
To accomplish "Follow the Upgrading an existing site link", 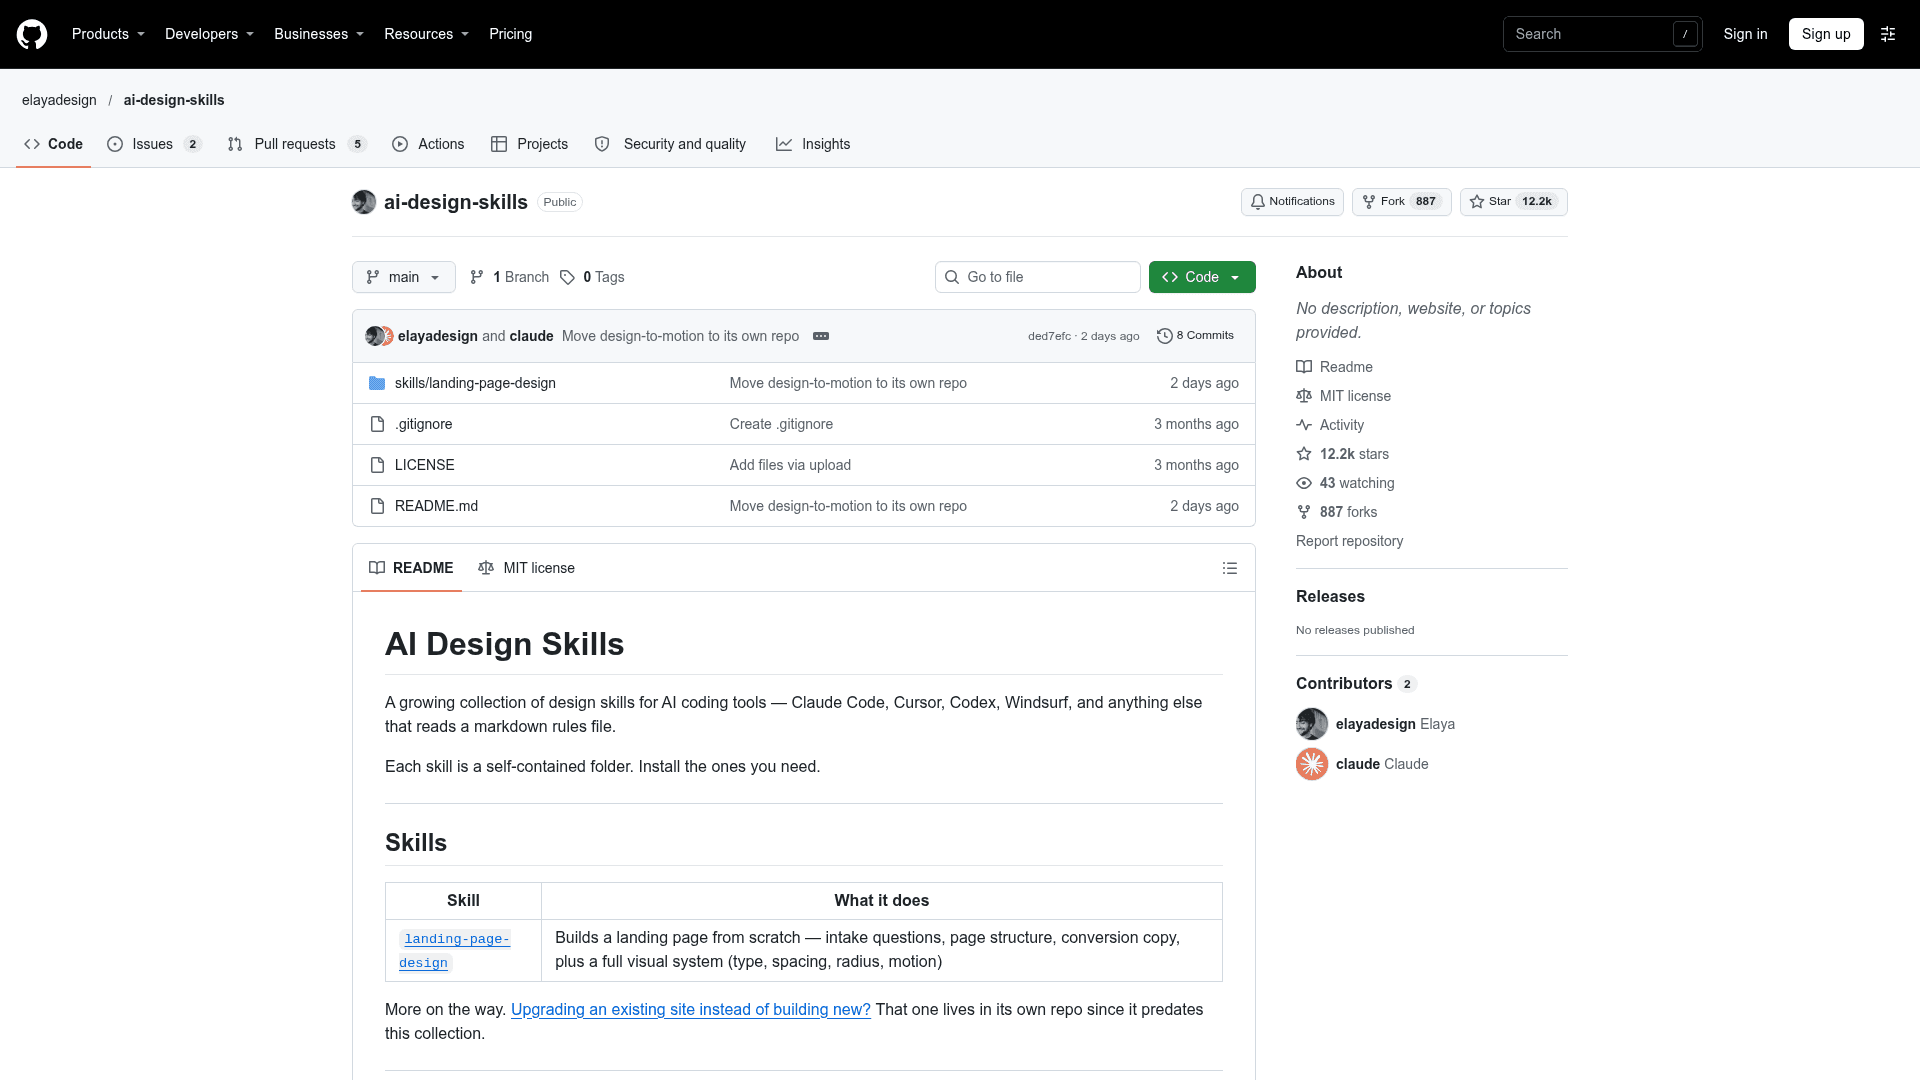I will [x=691, y=1010].
